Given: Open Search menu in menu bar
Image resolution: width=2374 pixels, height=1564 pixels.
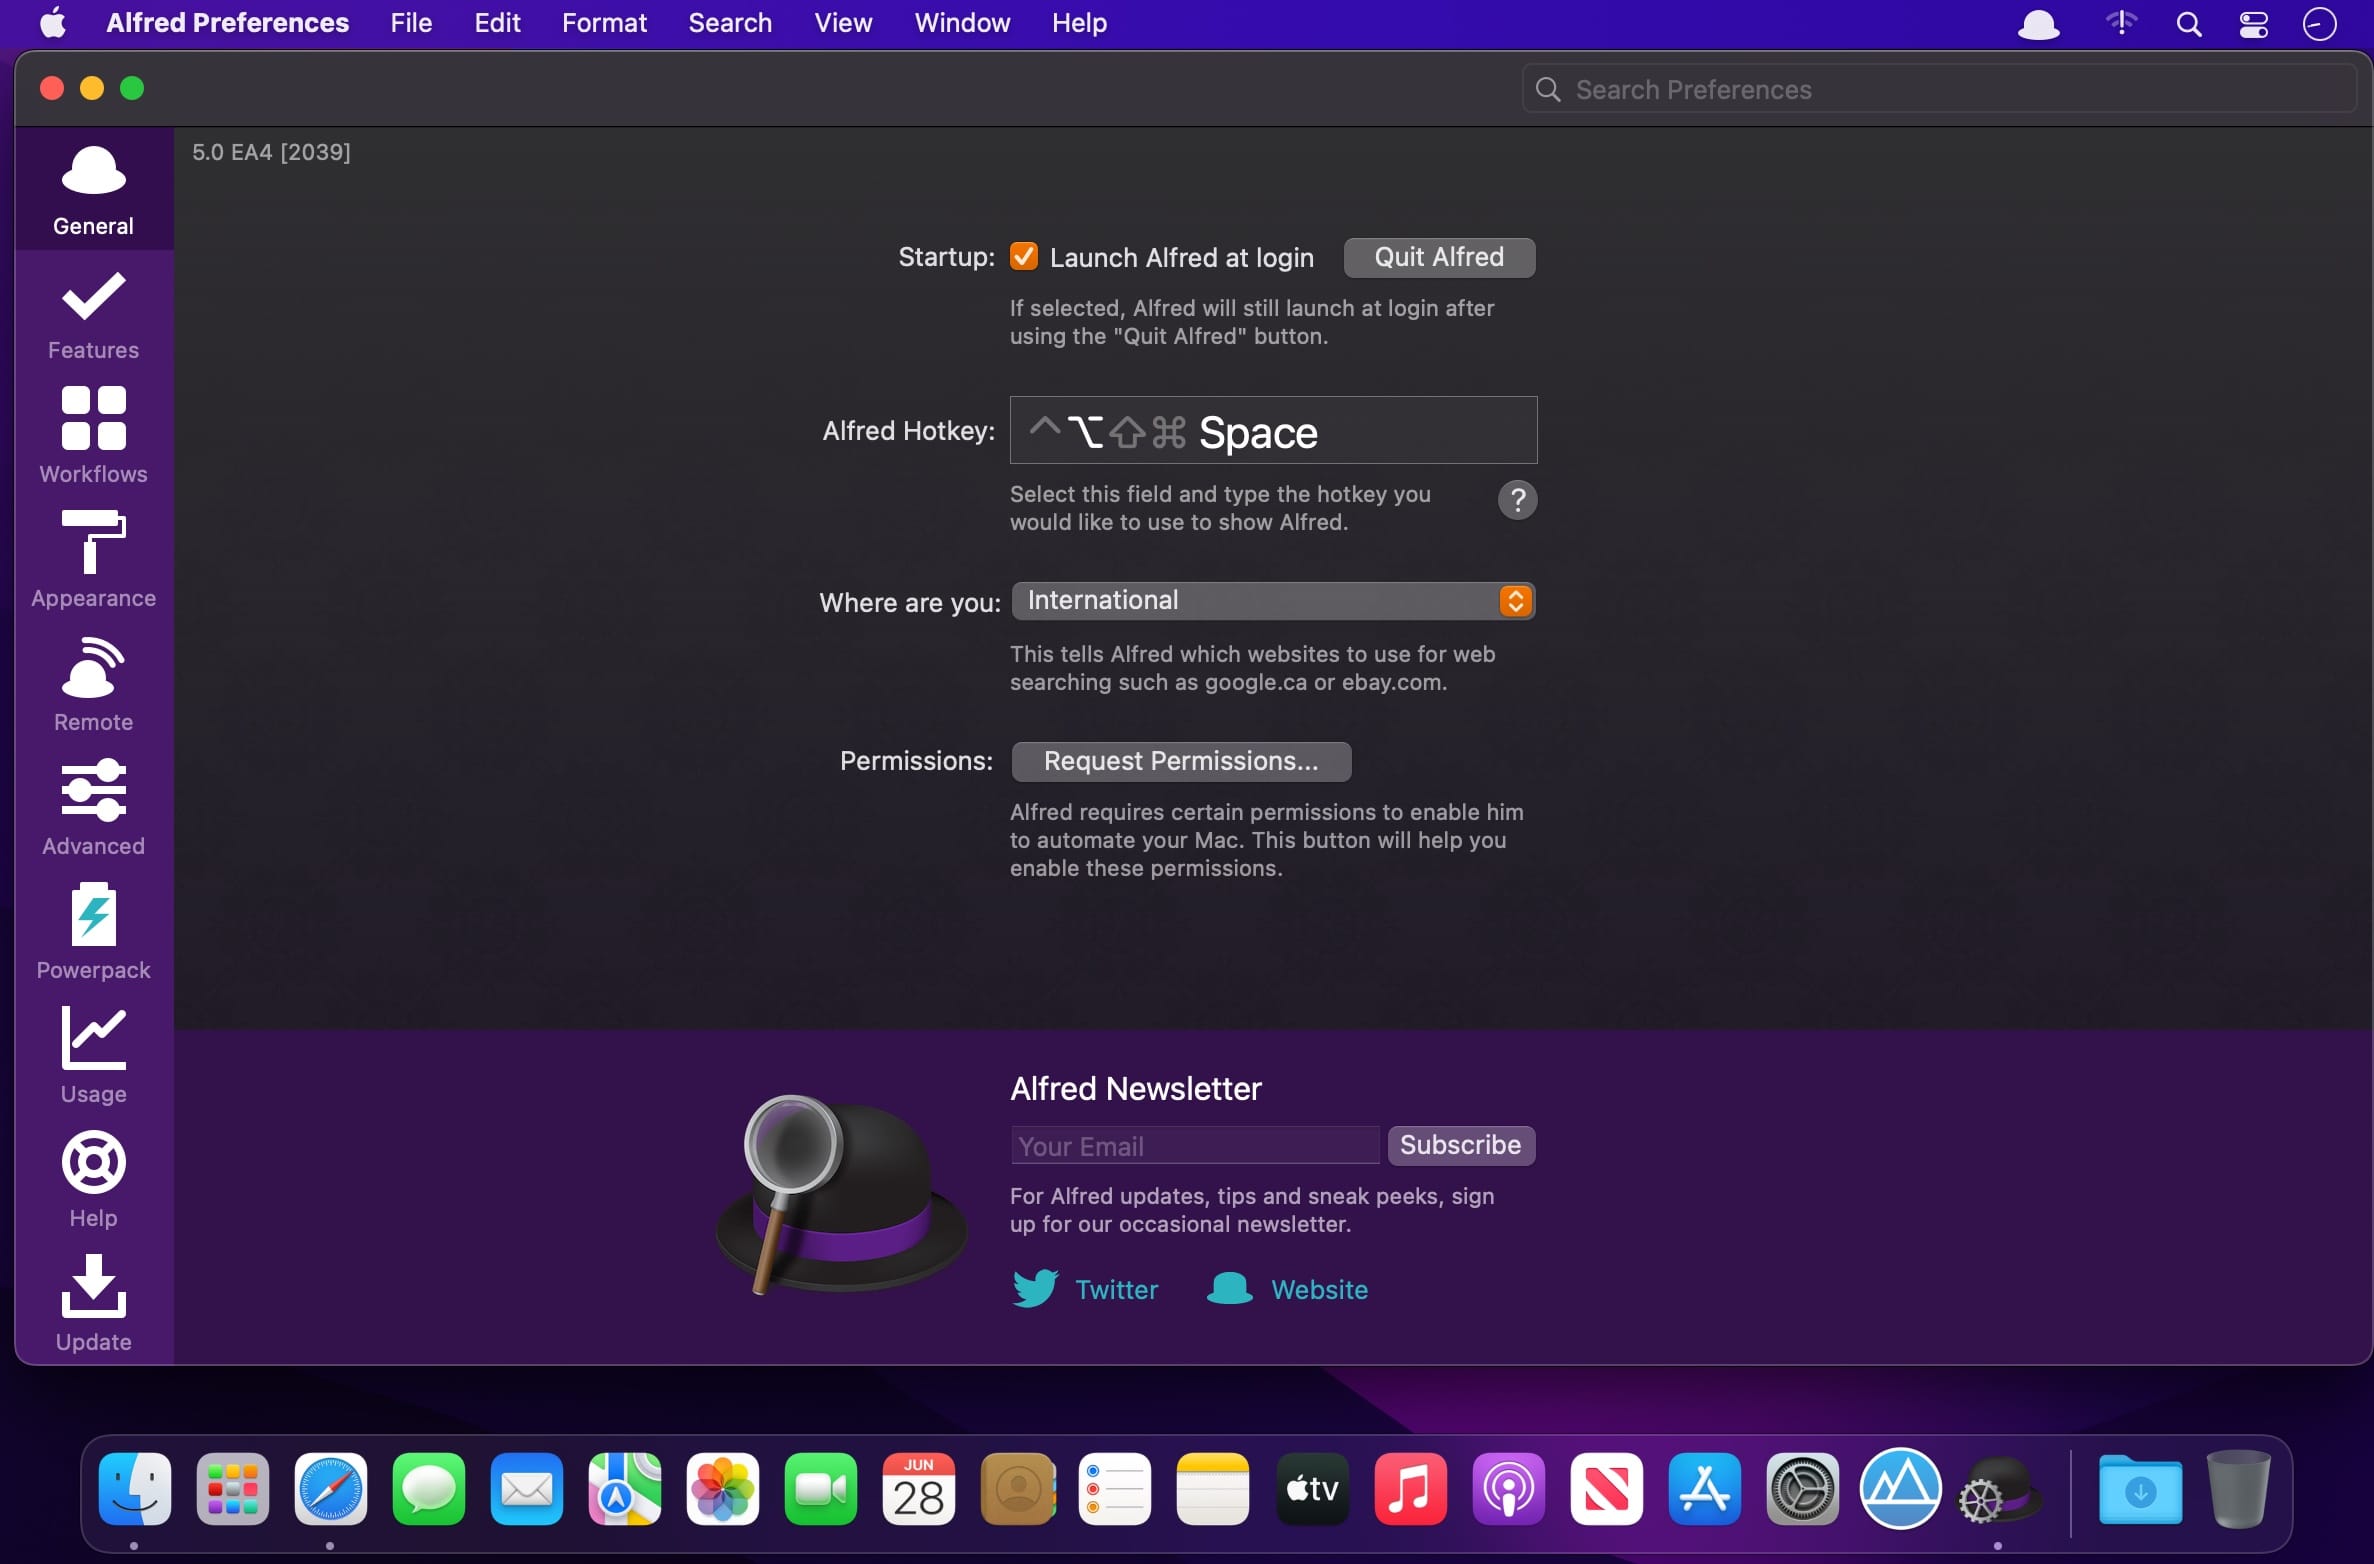Looking at the screenshot, I should [x=726, y=23].
